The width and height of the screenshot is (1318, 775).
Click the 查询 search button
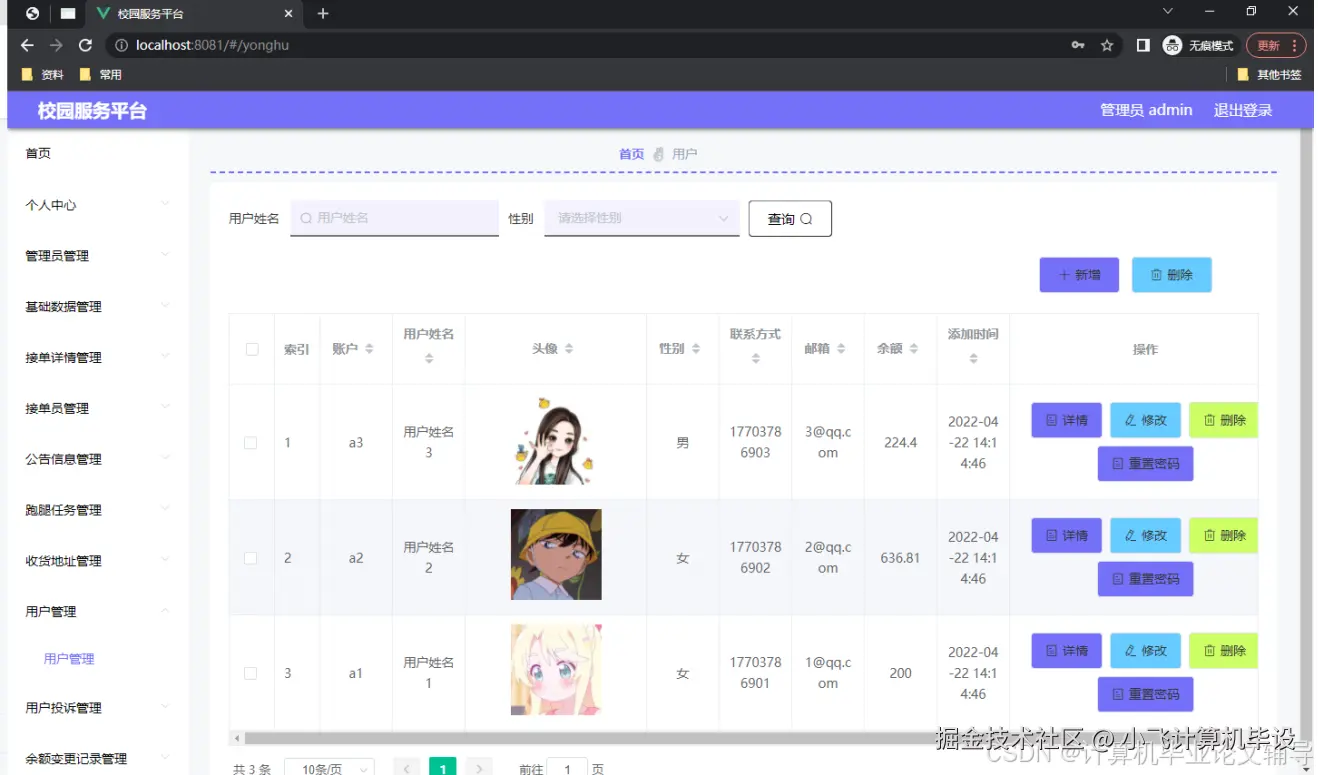(x=790, y=219)
